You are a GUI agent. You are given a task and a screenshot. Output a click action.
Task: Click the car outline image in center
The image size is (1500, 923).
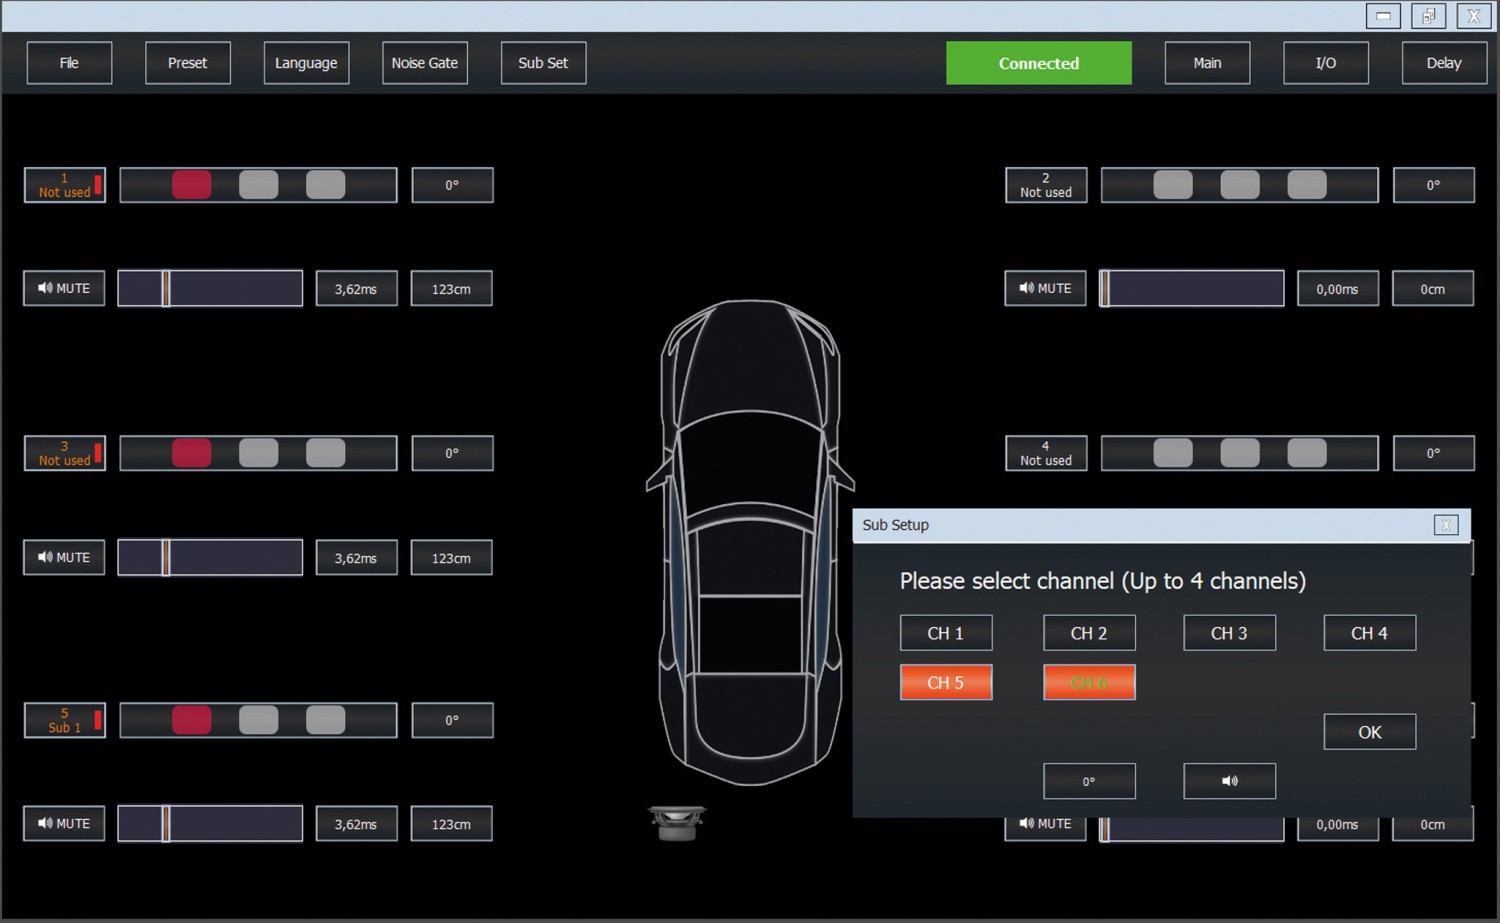tap(749, 540)
